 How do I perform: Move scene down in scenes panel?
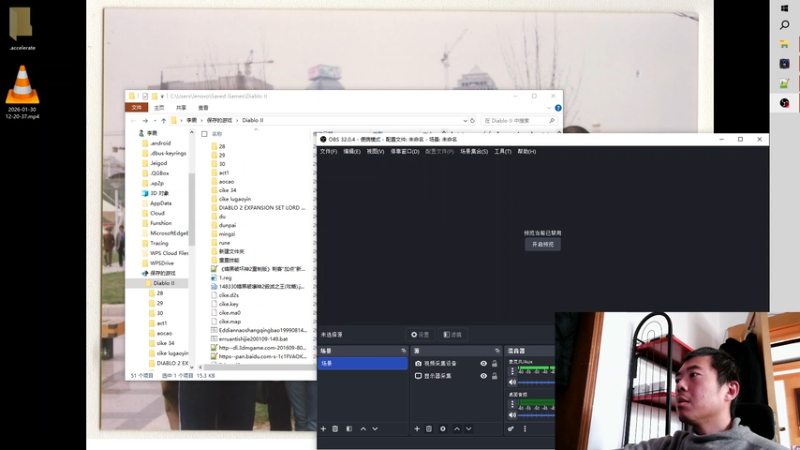coord(375,429)
